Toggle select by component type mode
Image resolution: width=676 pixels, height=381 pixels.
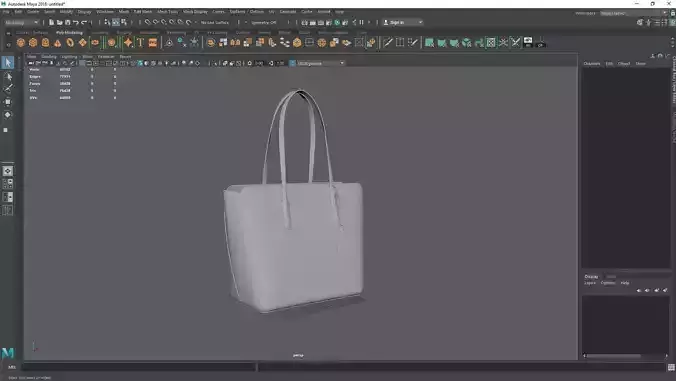click(x=124, y=22)
